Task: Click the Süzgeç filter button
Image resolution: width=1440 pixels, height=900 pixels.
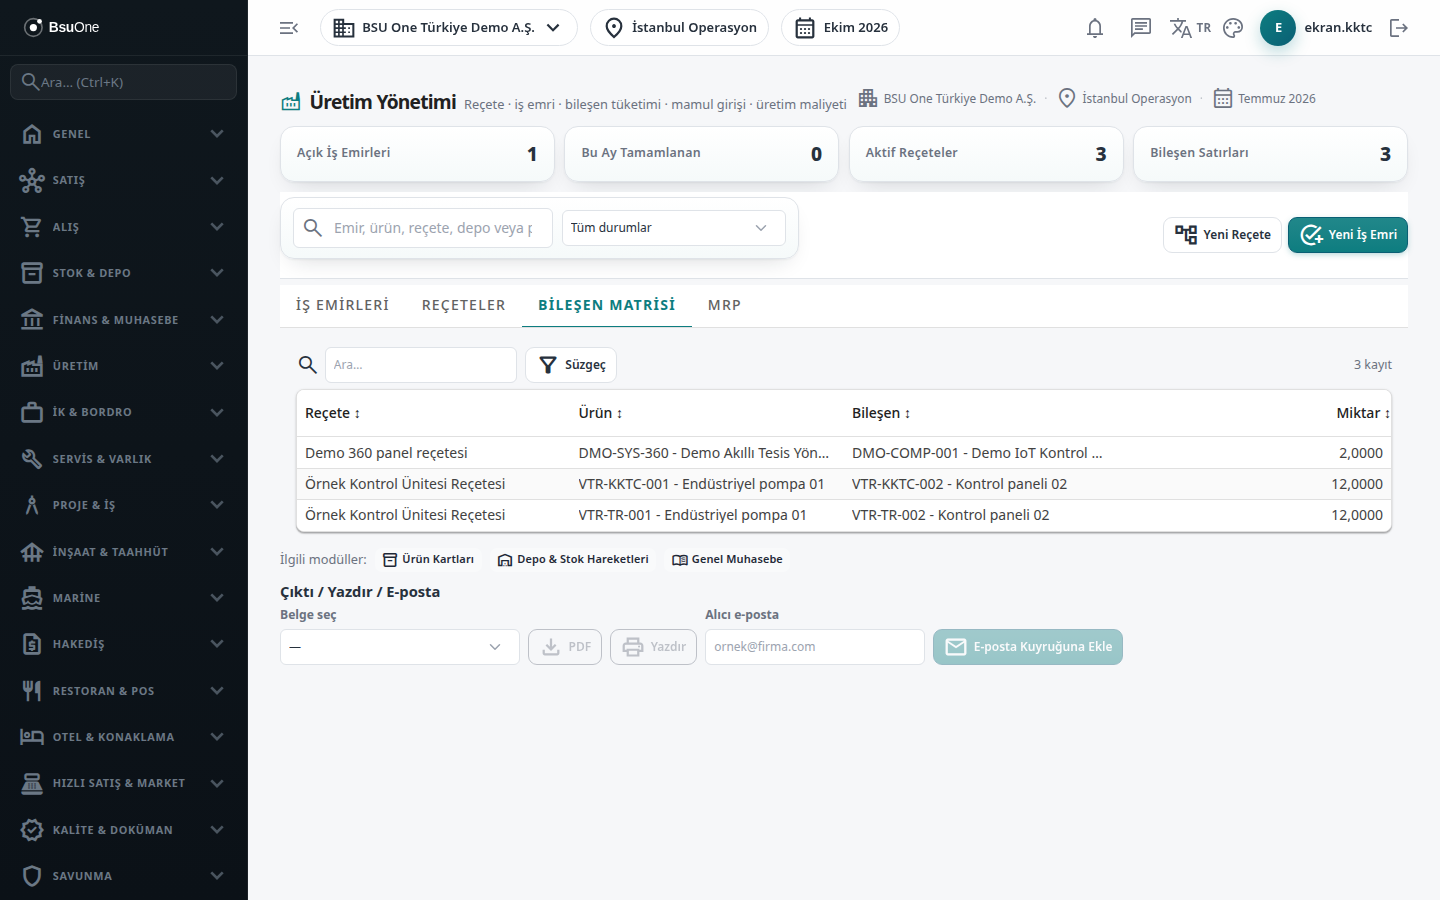Action: 571,365
